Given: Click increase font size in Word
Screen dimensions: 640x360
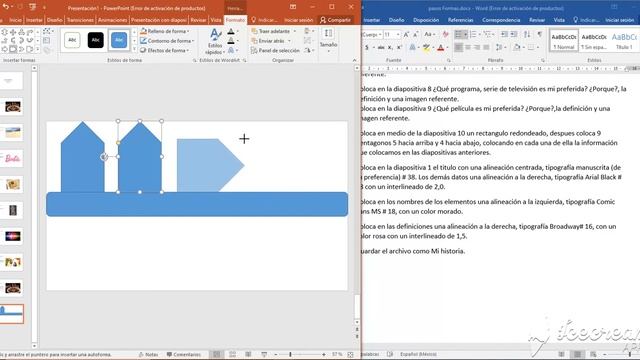Looking at the screenshot, I should coord(406,35).
